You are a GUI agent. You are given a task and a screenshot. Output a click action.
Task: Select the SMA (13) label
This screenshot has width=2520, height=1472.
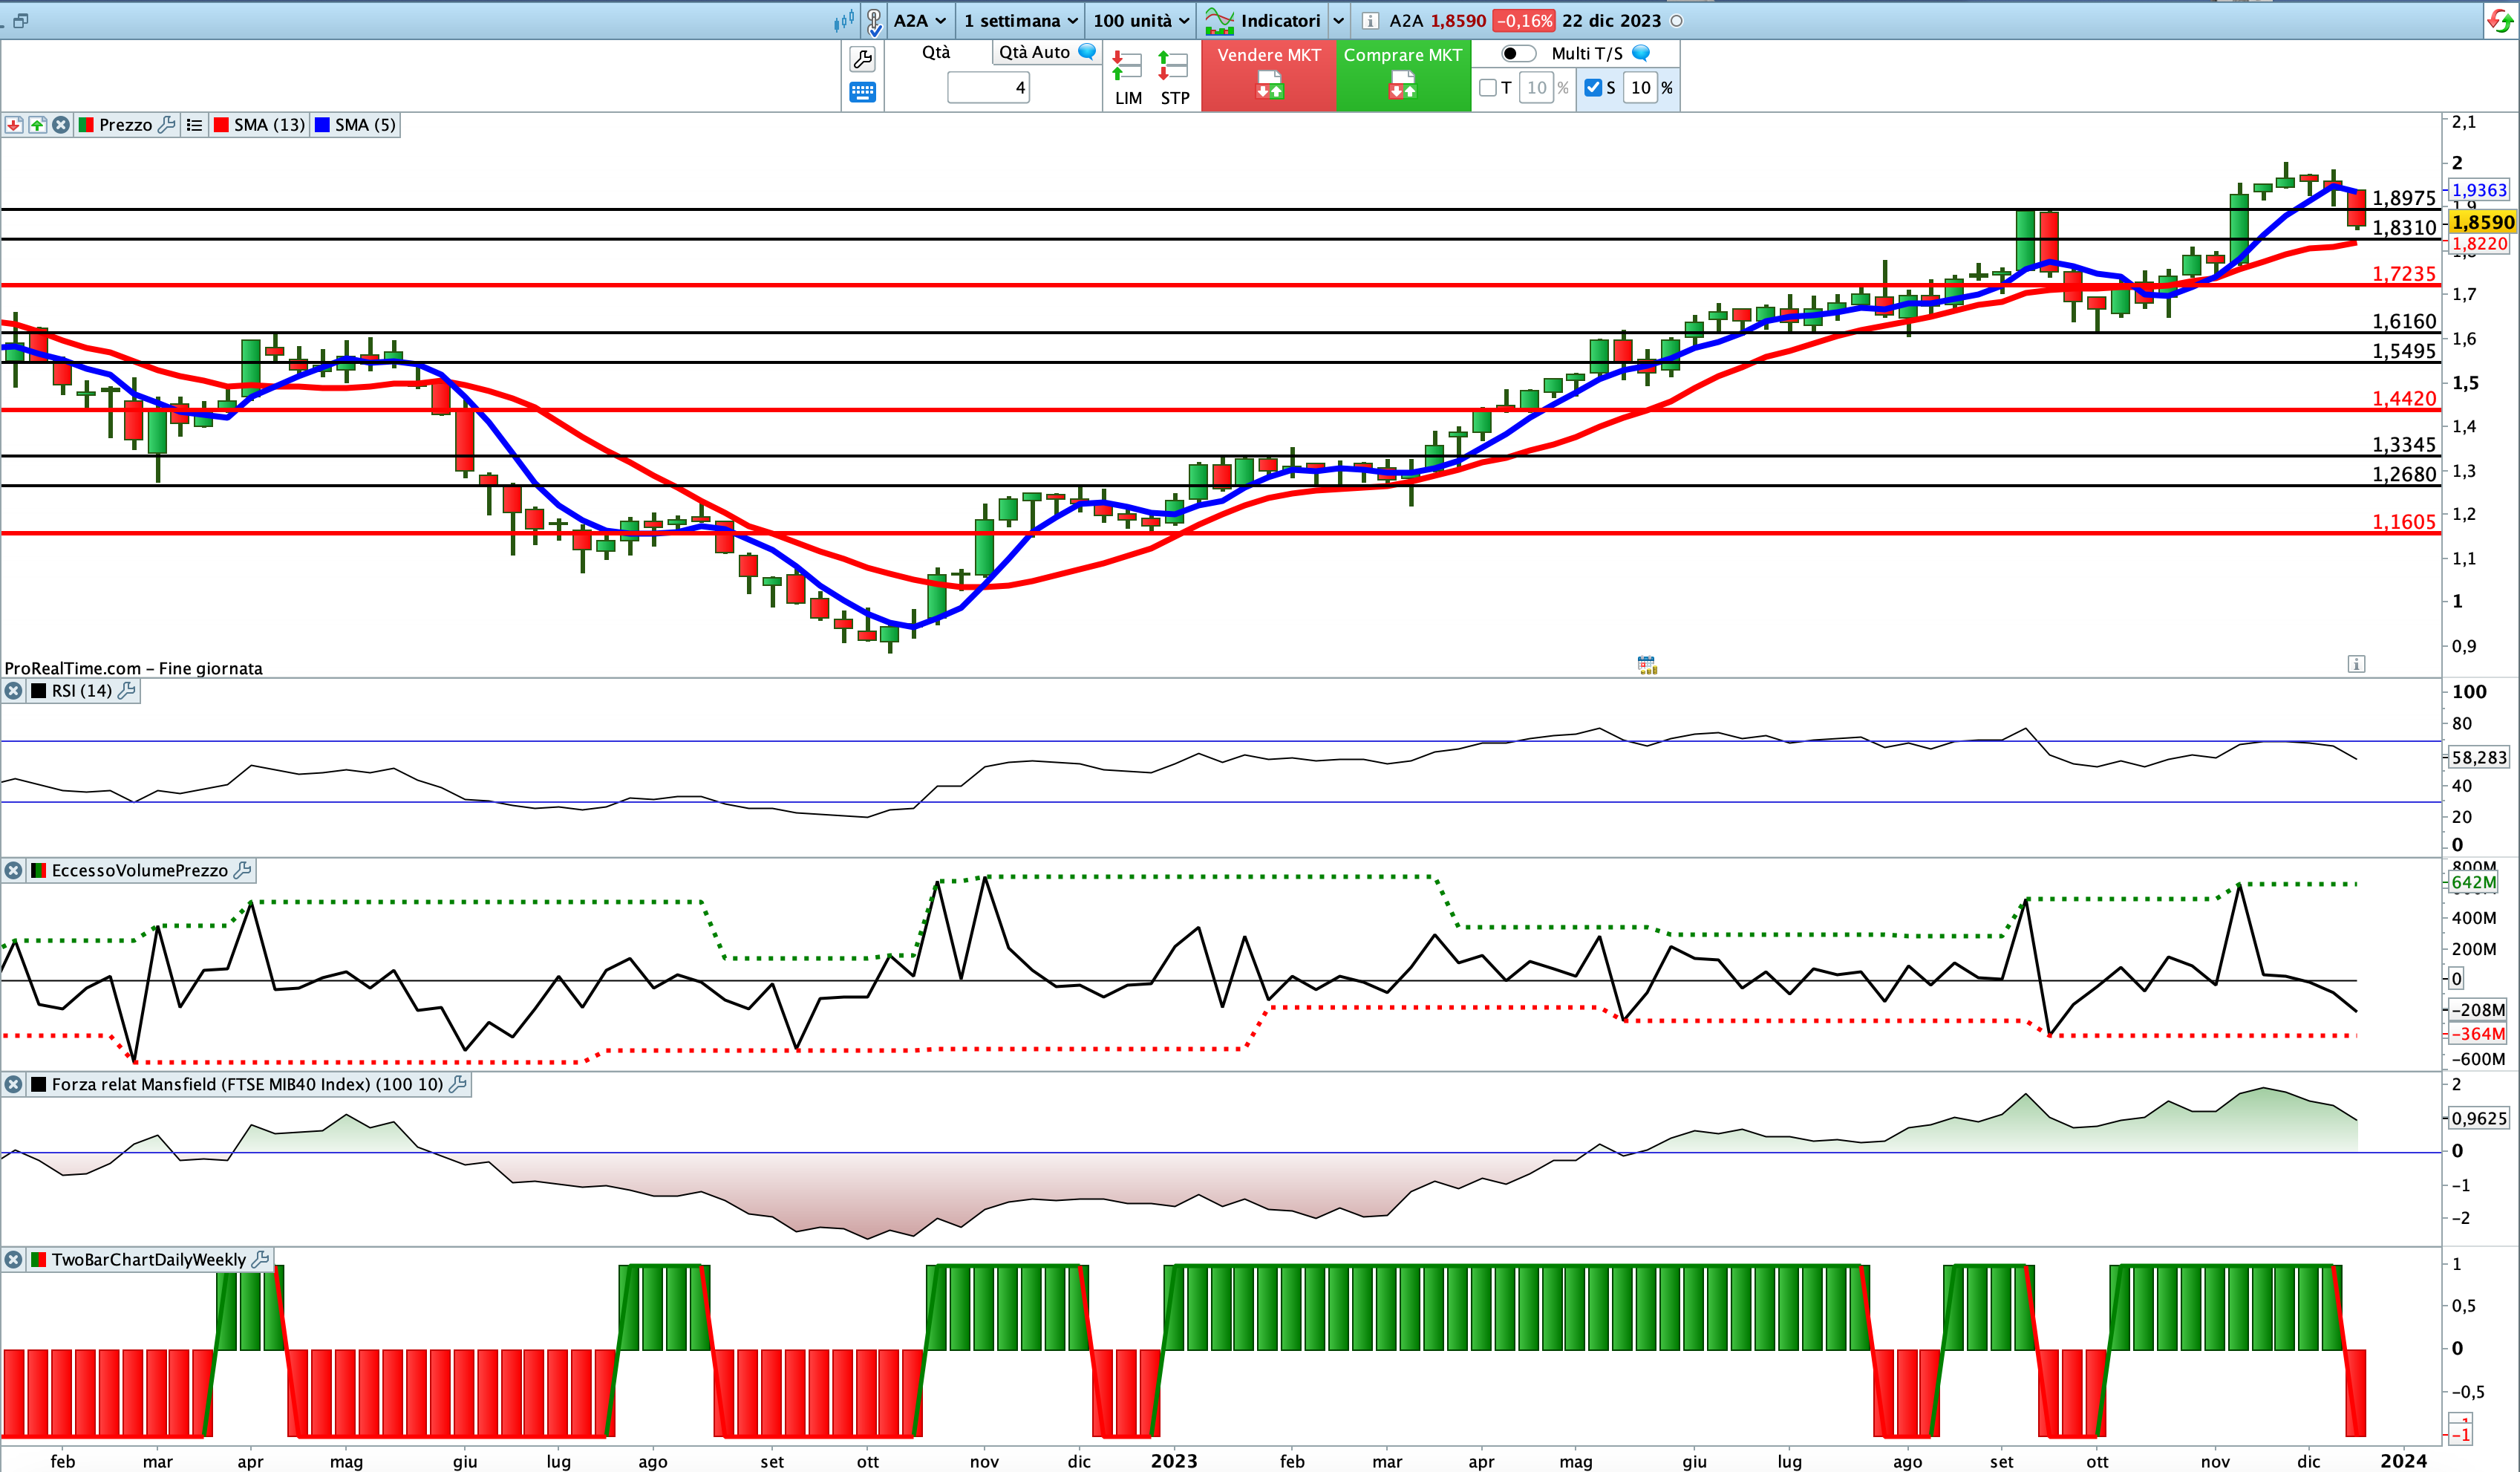point(270,125)
